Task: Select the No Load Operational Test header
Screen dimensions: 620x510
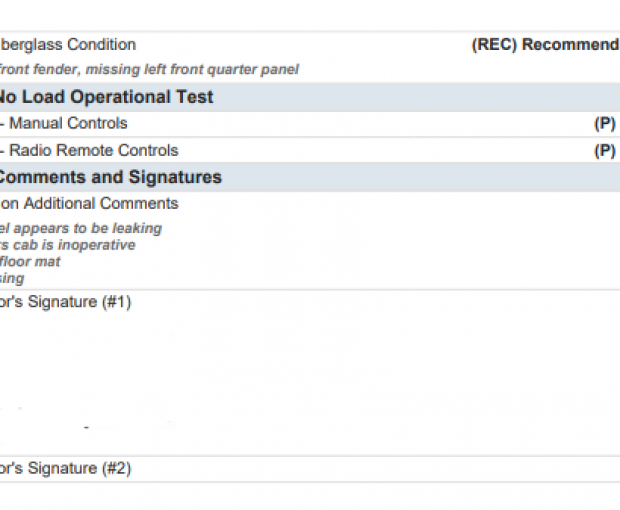Action: click(105, 97)
